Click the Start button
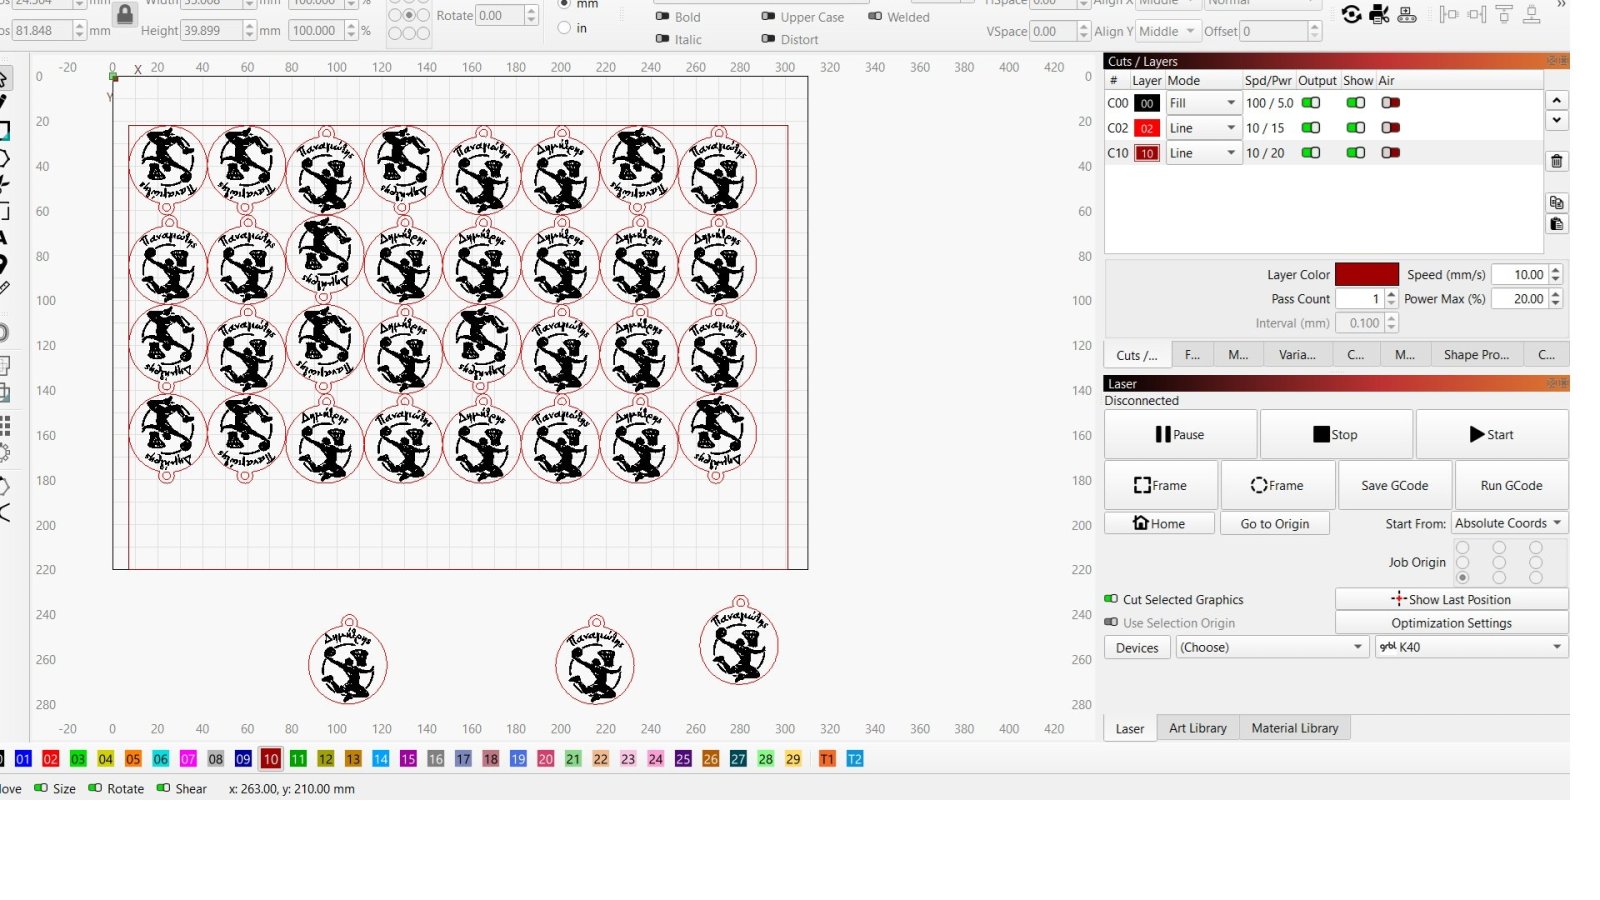The image size is (1600, 900). pos(1492,434)
